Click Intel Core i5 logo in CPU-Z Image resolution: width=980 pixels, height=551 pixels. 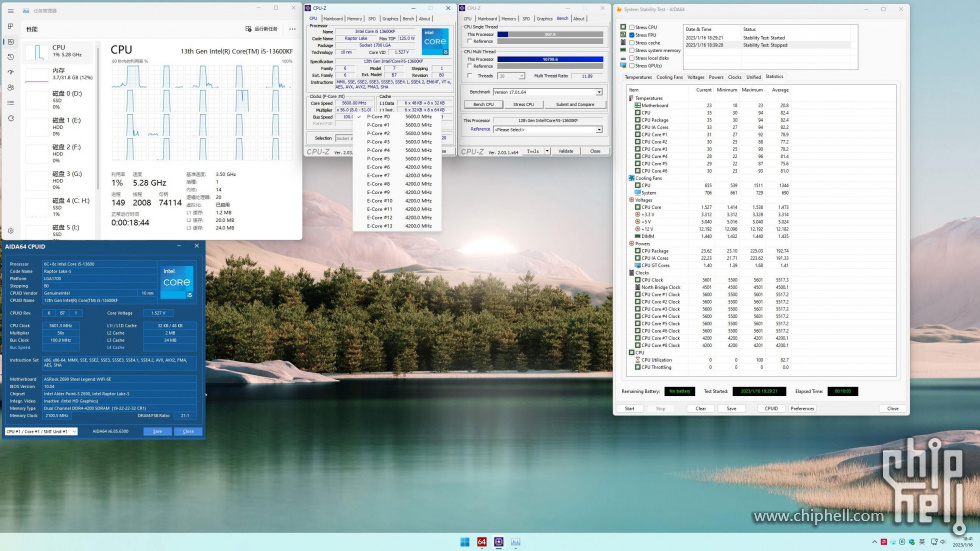pyautogui.click(x=435, y=41)
